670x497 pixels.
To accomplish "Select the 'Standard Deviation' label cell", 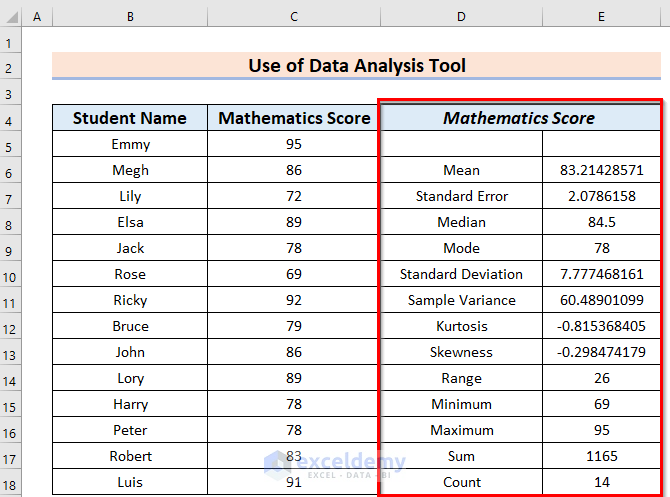I will [461, 274].
